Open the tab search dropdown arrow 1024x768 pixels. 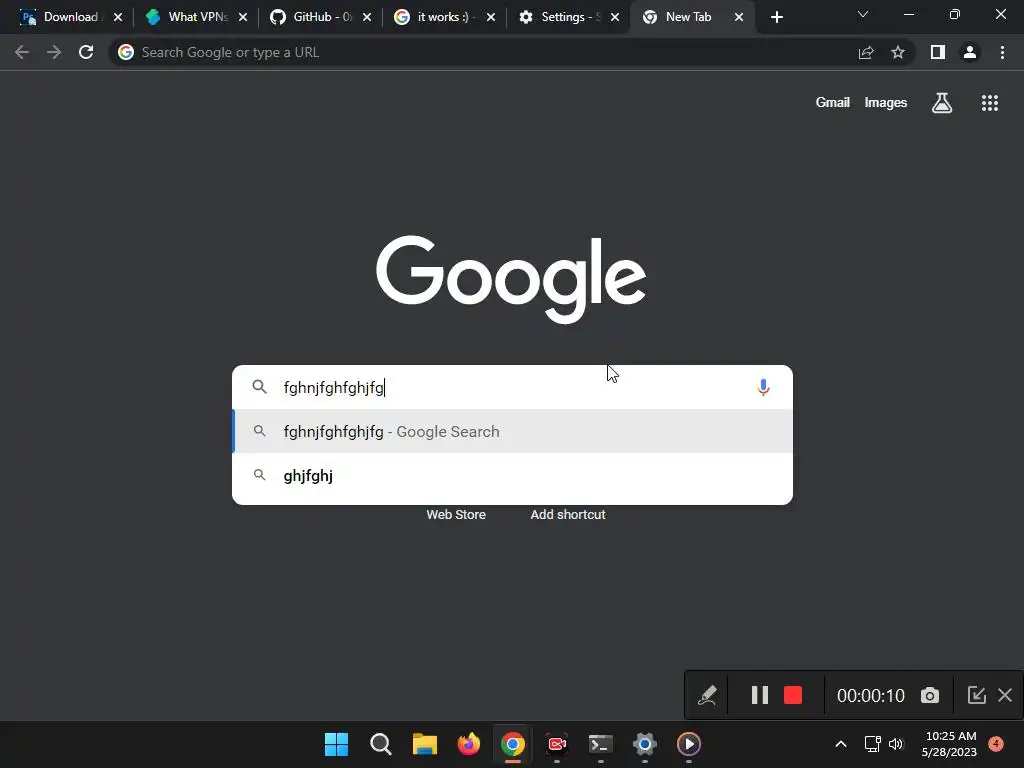pos(863,14)
